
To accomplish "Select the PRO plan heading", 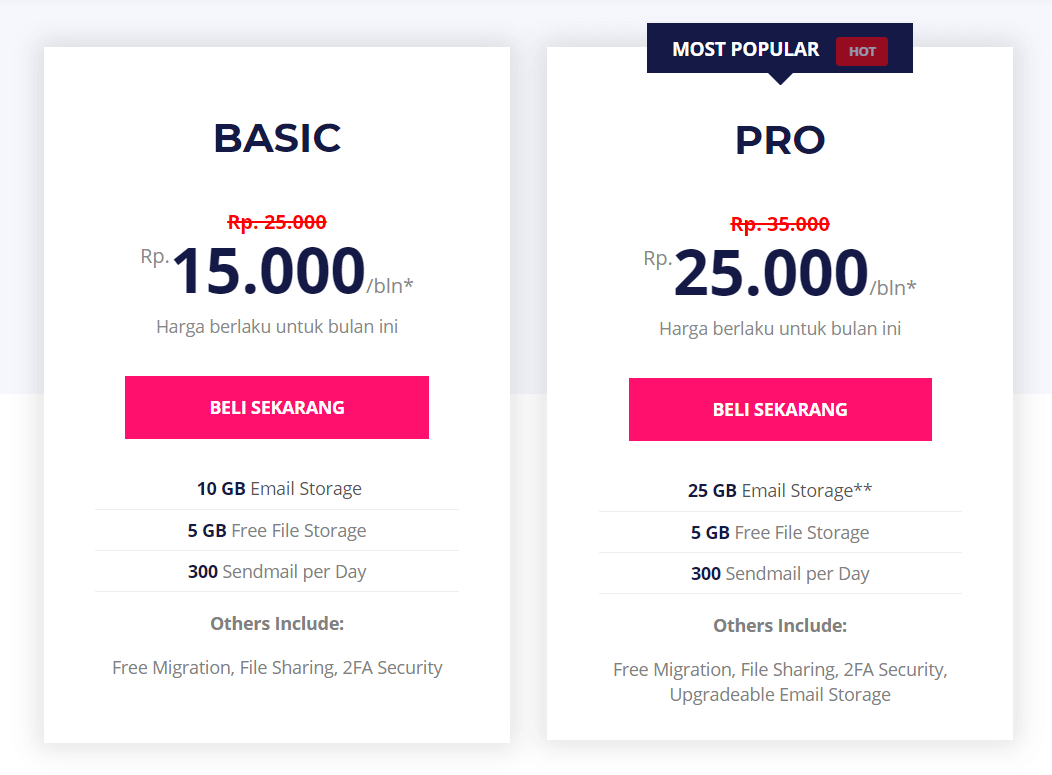I will (x=780, y=140).
